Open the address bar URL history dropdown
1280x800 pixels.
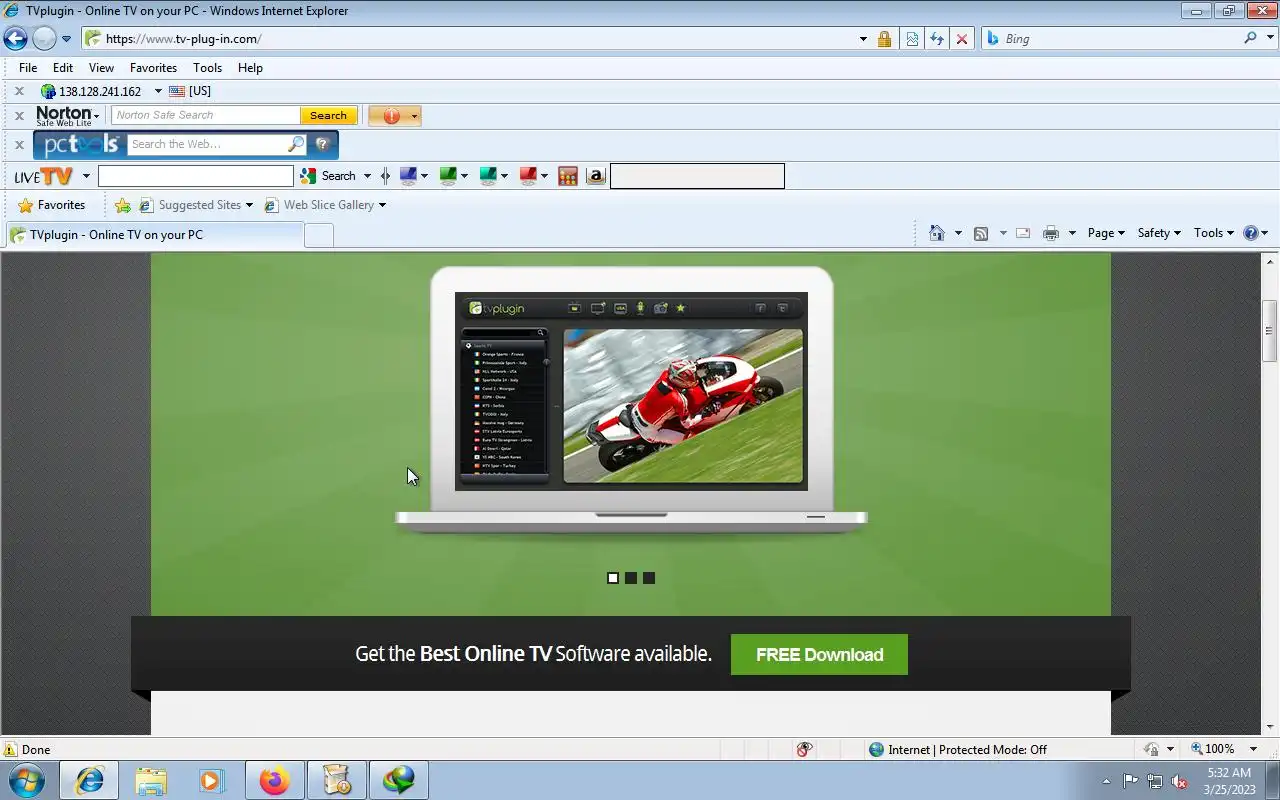tap(863, 39)
